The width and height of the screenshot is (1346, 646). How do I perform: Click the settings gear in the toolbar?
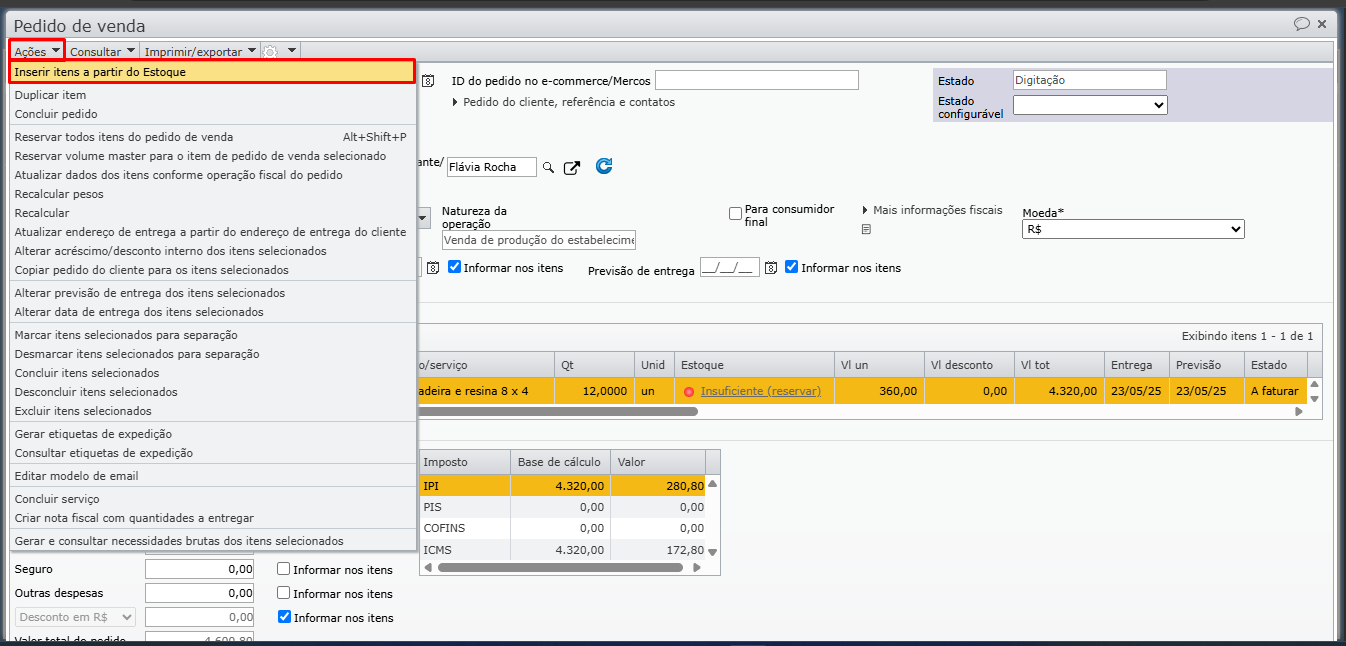(271, 51)
